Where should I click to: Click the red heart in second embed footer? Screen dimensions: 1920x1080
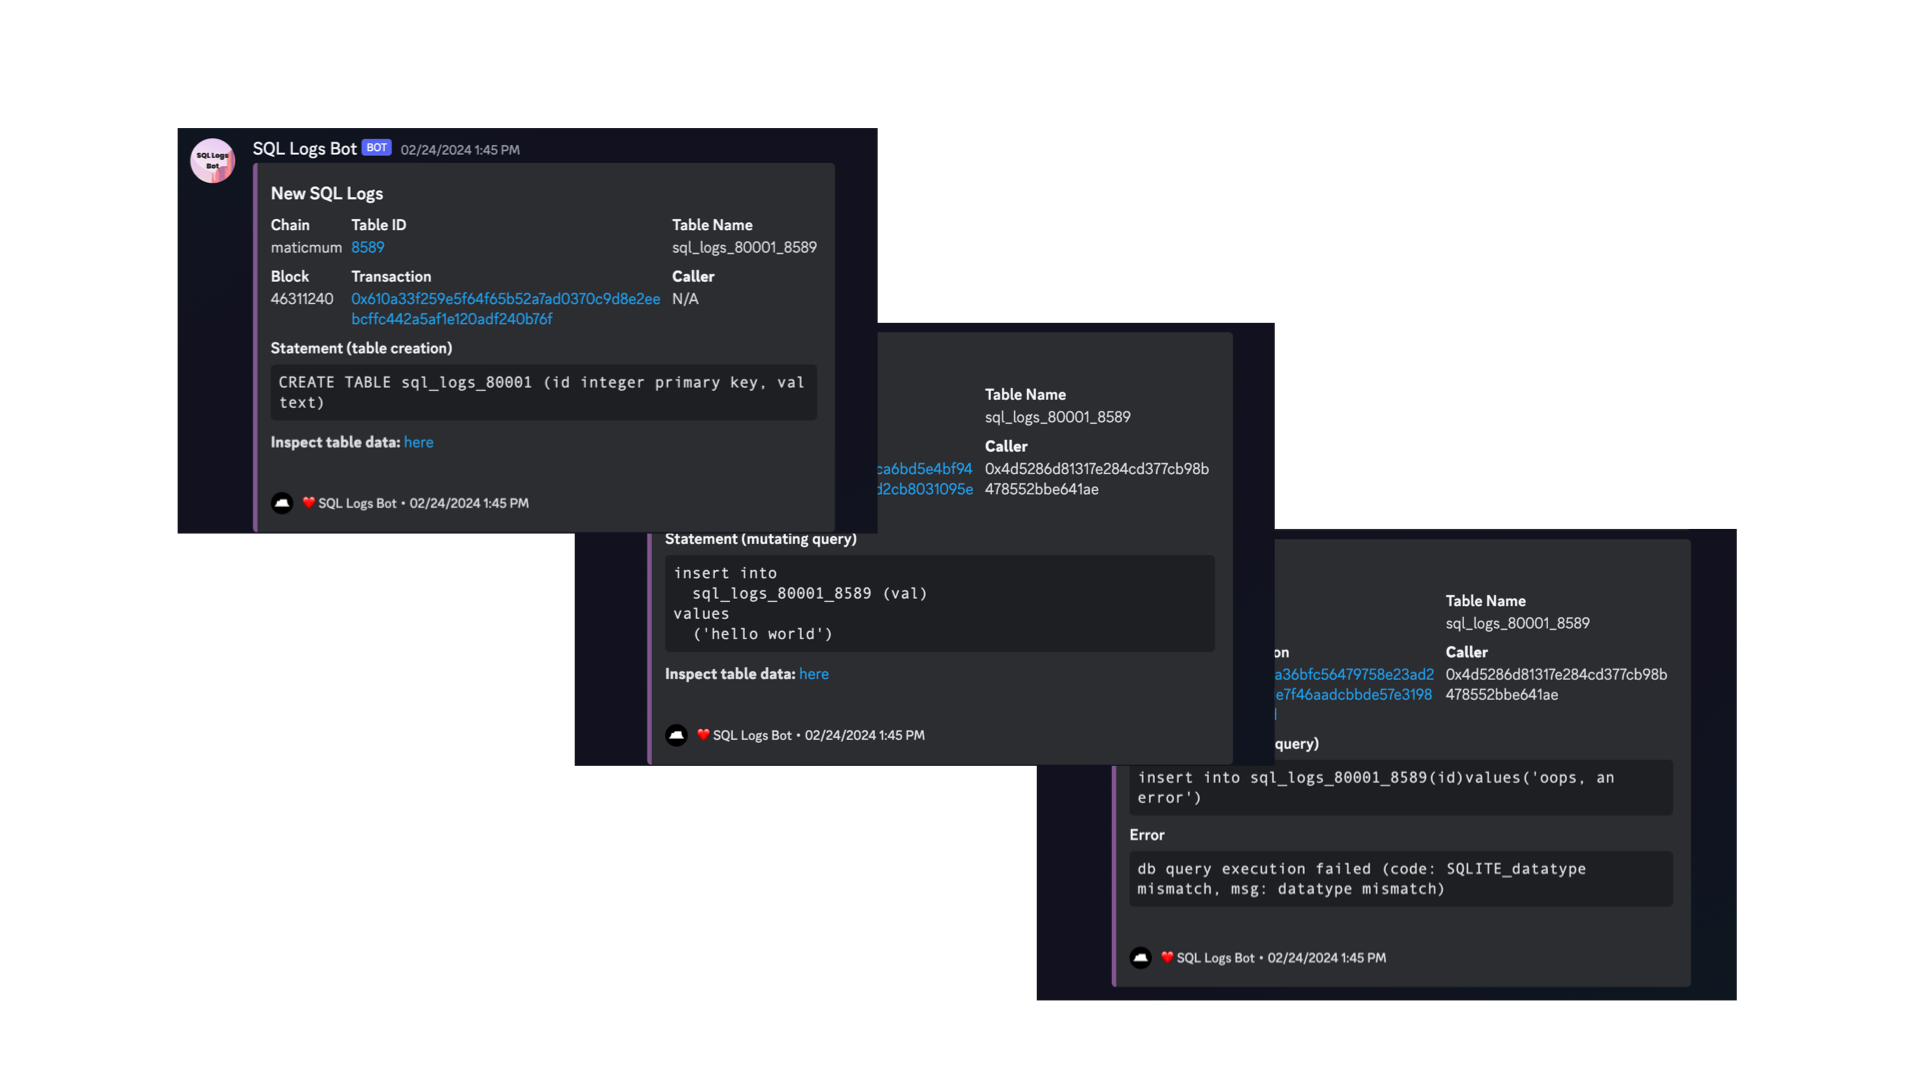(x=703, y=735)
